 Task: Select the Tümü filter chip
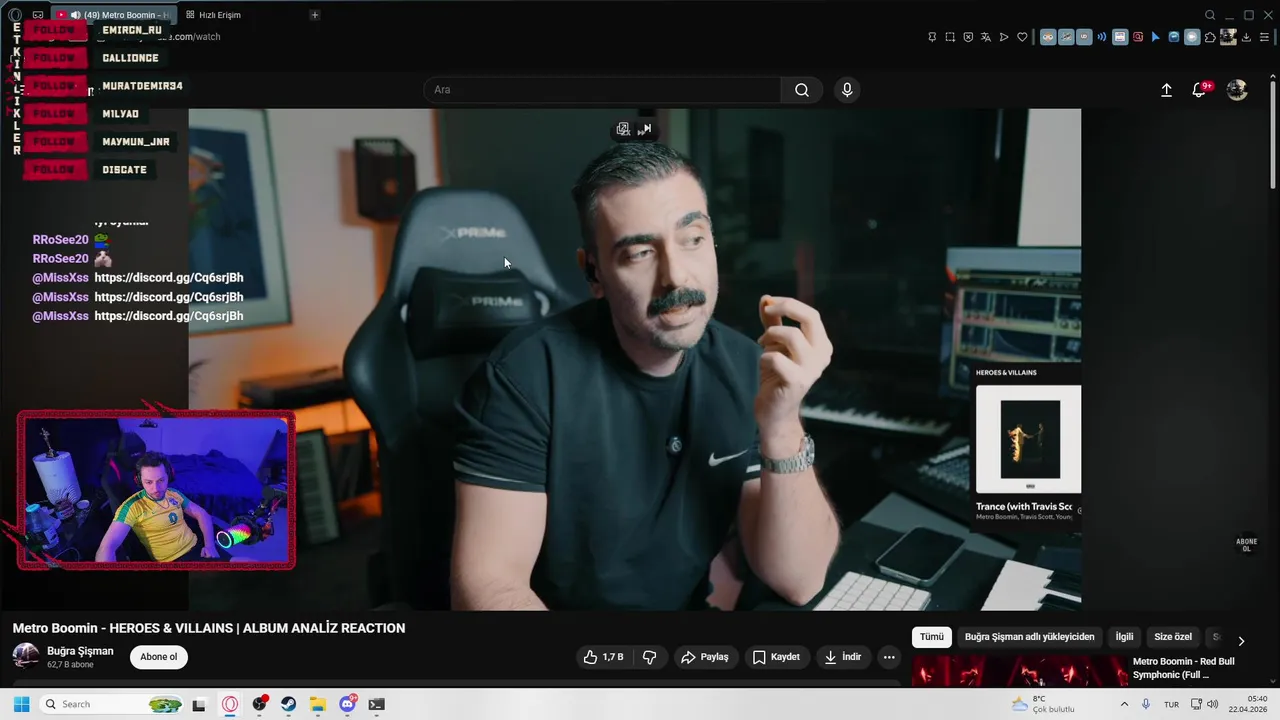click(932, 637)
